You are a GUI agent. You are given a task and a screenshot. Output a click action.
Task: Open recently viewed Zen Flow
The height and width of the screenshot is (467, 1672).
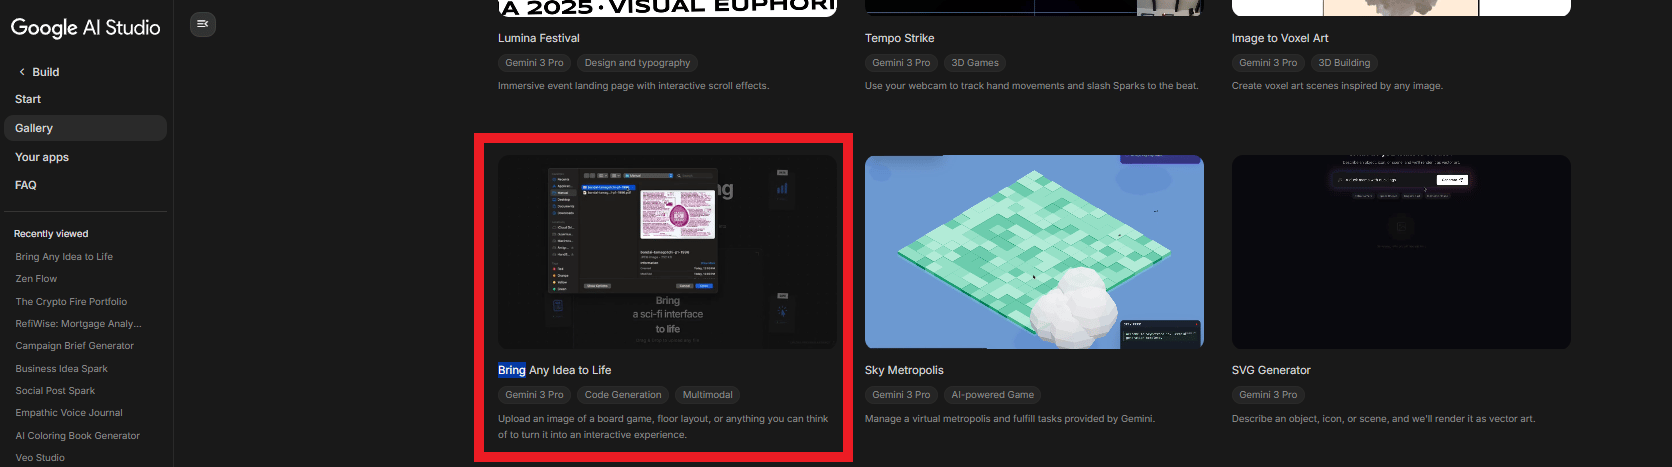36,279
